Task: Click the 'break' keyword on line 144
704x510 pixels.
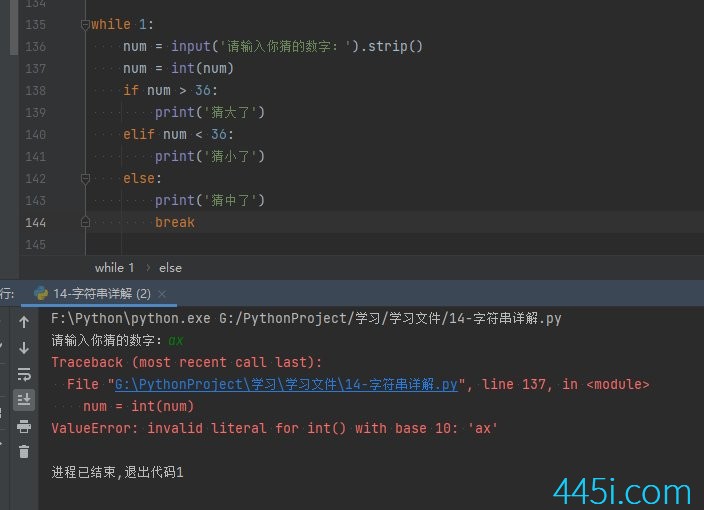Action: click(x=175, y=223)
